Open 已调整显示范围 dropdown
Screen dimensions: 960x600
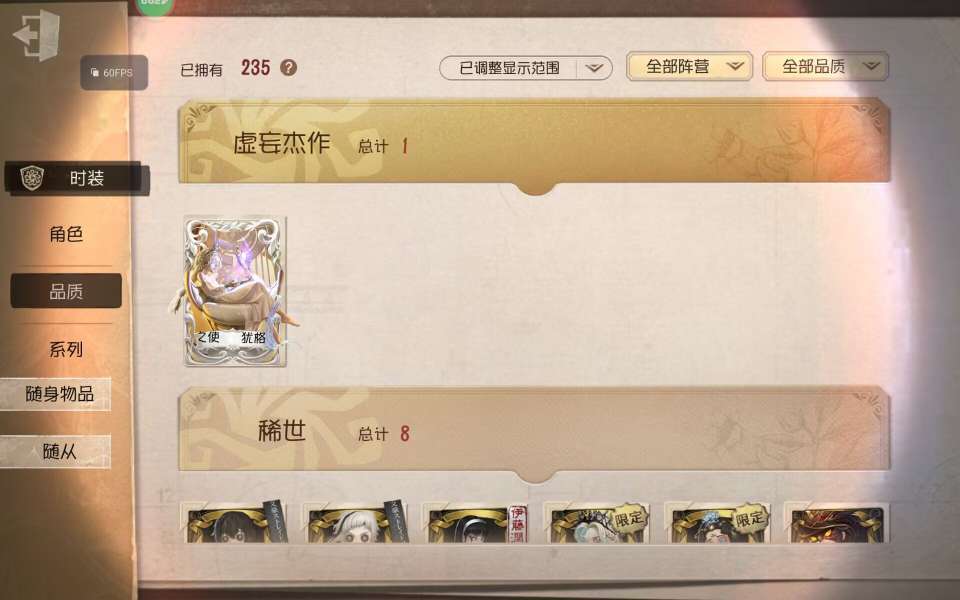[x=526, y=67]
